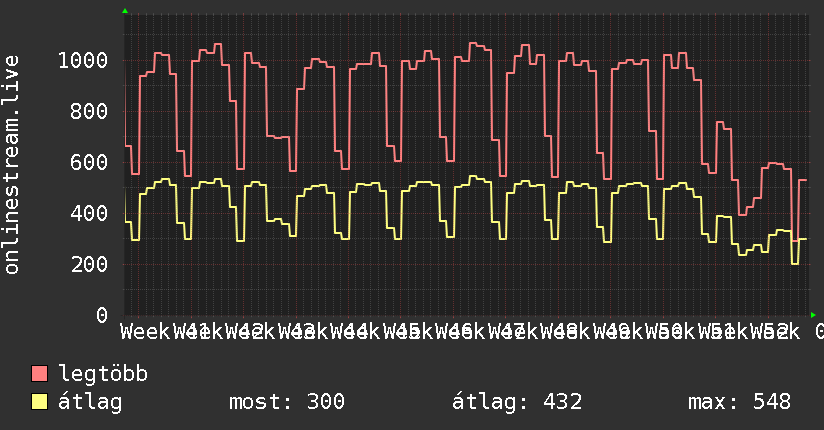Select the legtöbb legend label
This screenshot has height=430, width=824.
103,375
